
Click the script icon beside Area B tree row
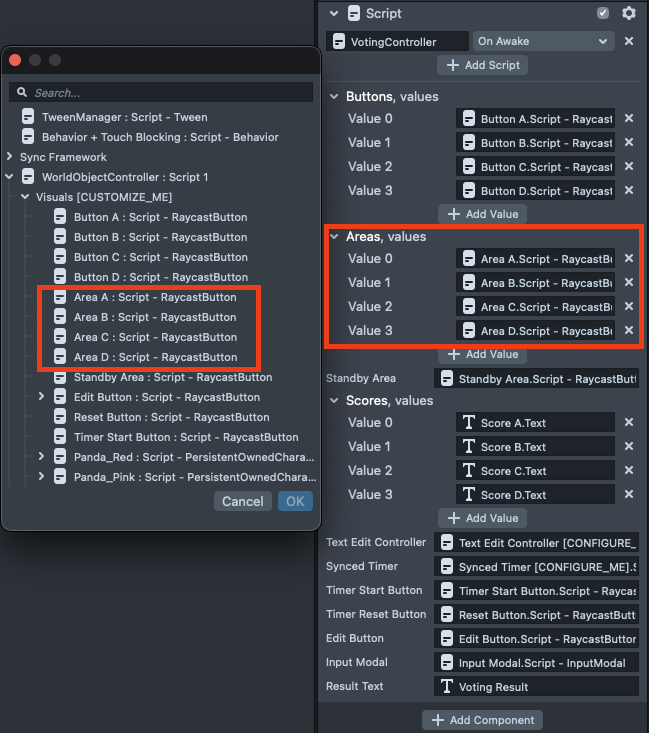tap(60, 317)
